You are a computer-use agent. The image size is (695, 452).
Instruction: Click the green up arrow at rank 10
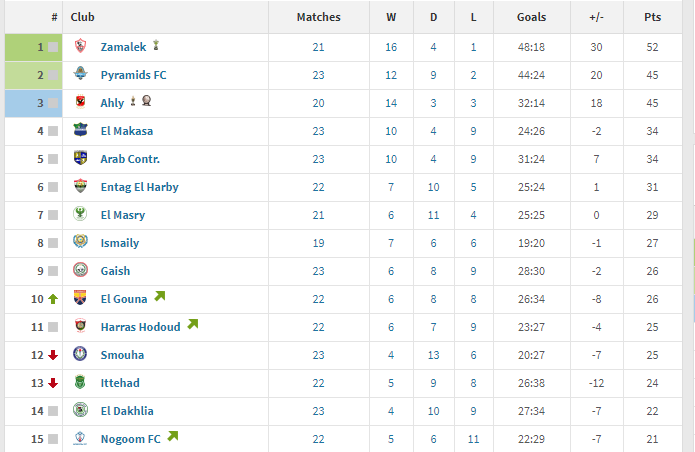coord(53,299)
